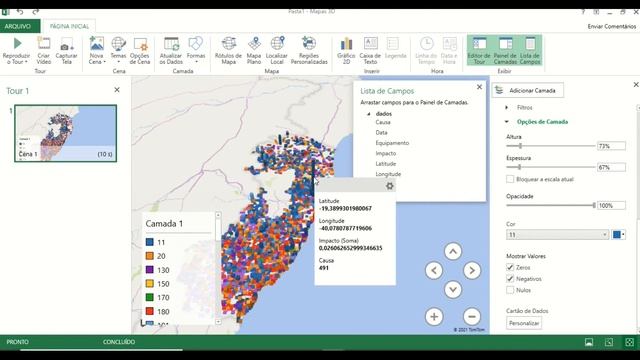This screenshot has height=360, width=640.
Task: Click the Personalizar button
Action: (x=524, y=323)
